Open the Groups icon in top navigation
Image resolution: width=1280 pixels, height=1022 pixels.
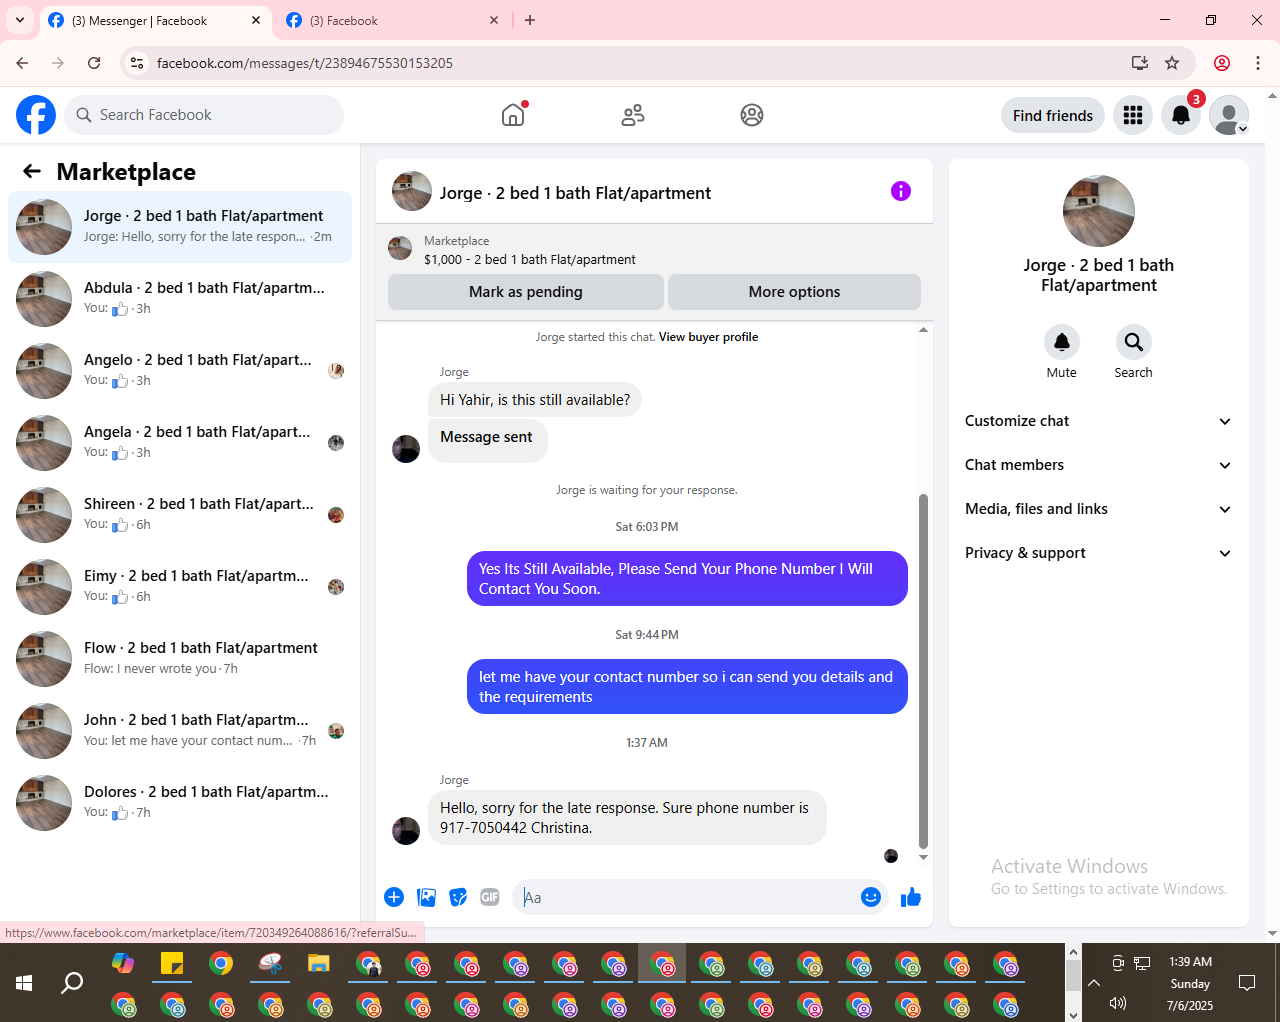tap(752, 115)
